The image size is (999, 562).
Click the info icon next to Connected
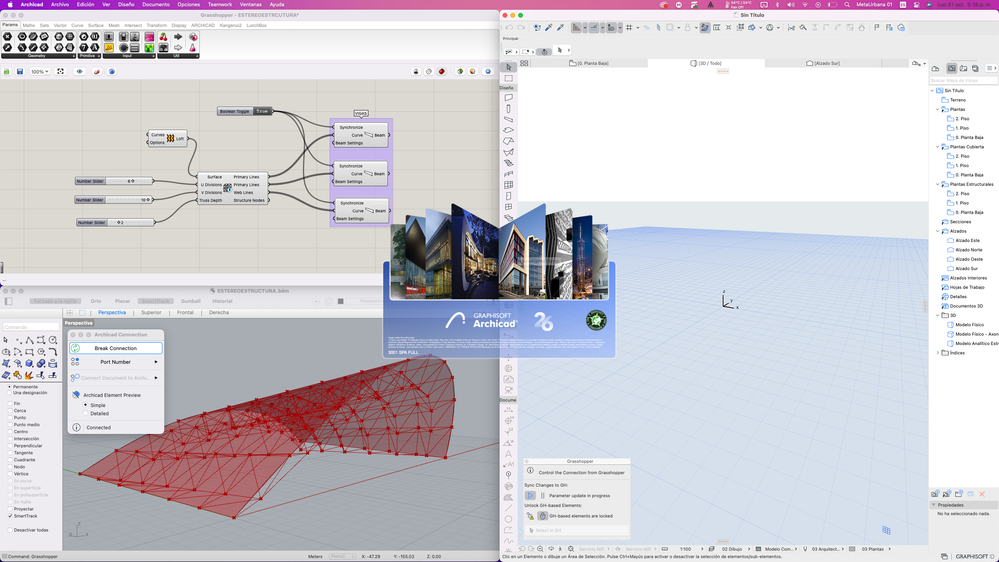(76, 427)
